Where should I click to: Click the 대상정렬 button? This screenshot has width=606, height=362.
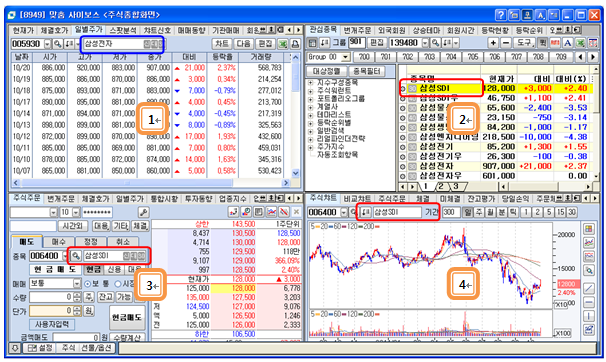[x=327, y=71]
